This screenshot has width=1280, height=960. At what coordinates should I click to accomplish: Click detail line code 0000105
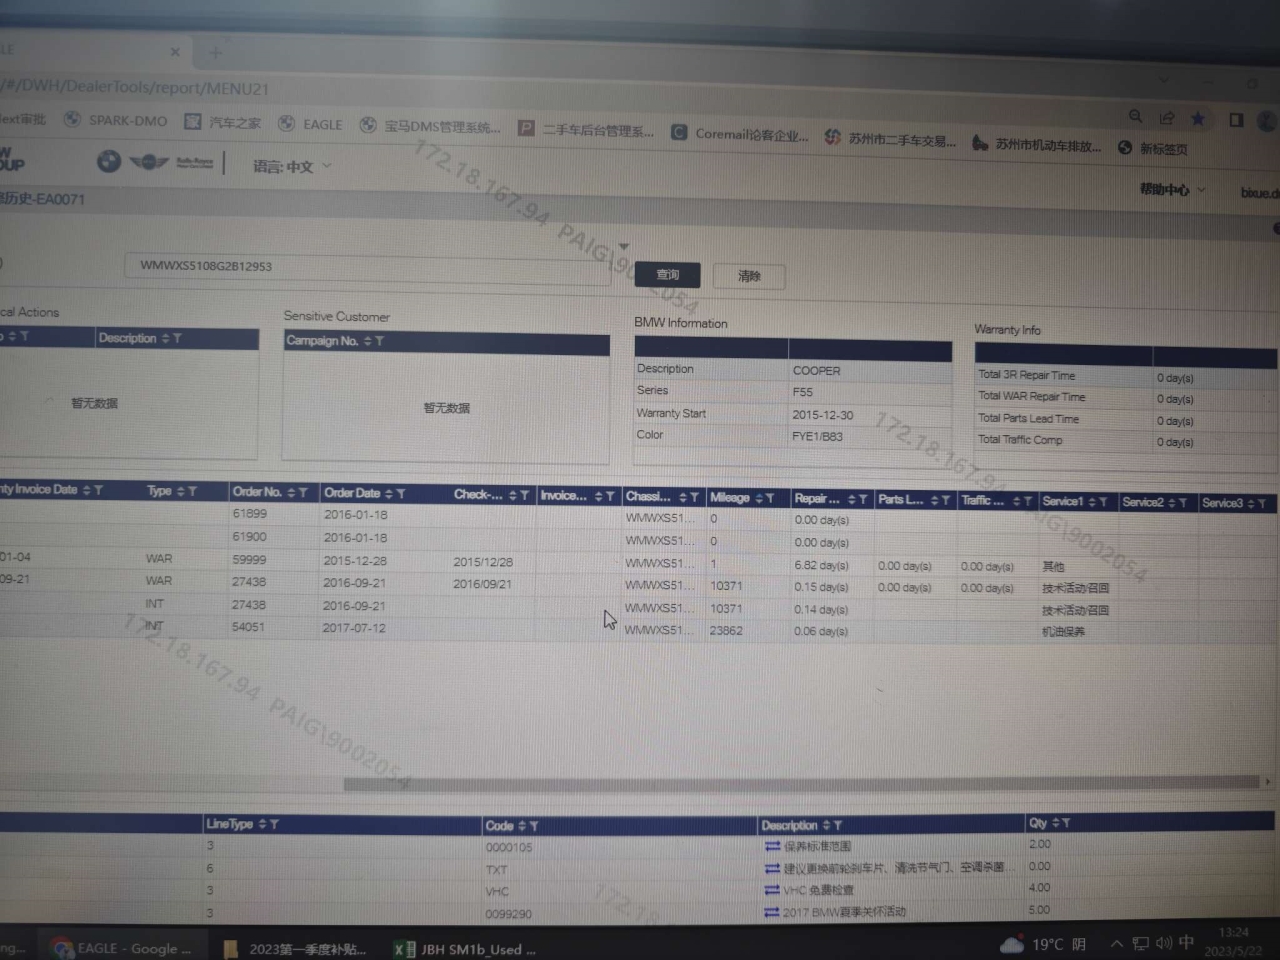click(509, 847)
